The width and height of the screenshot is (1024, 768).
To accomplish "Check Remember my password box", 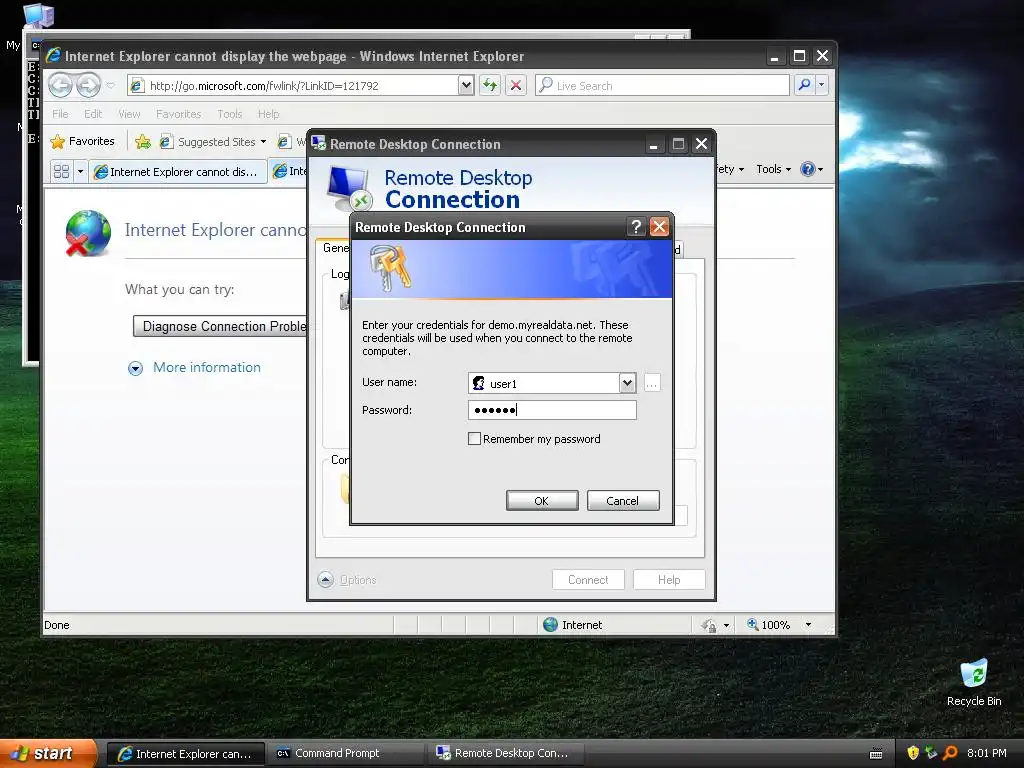I will click(x=474, y=439).
